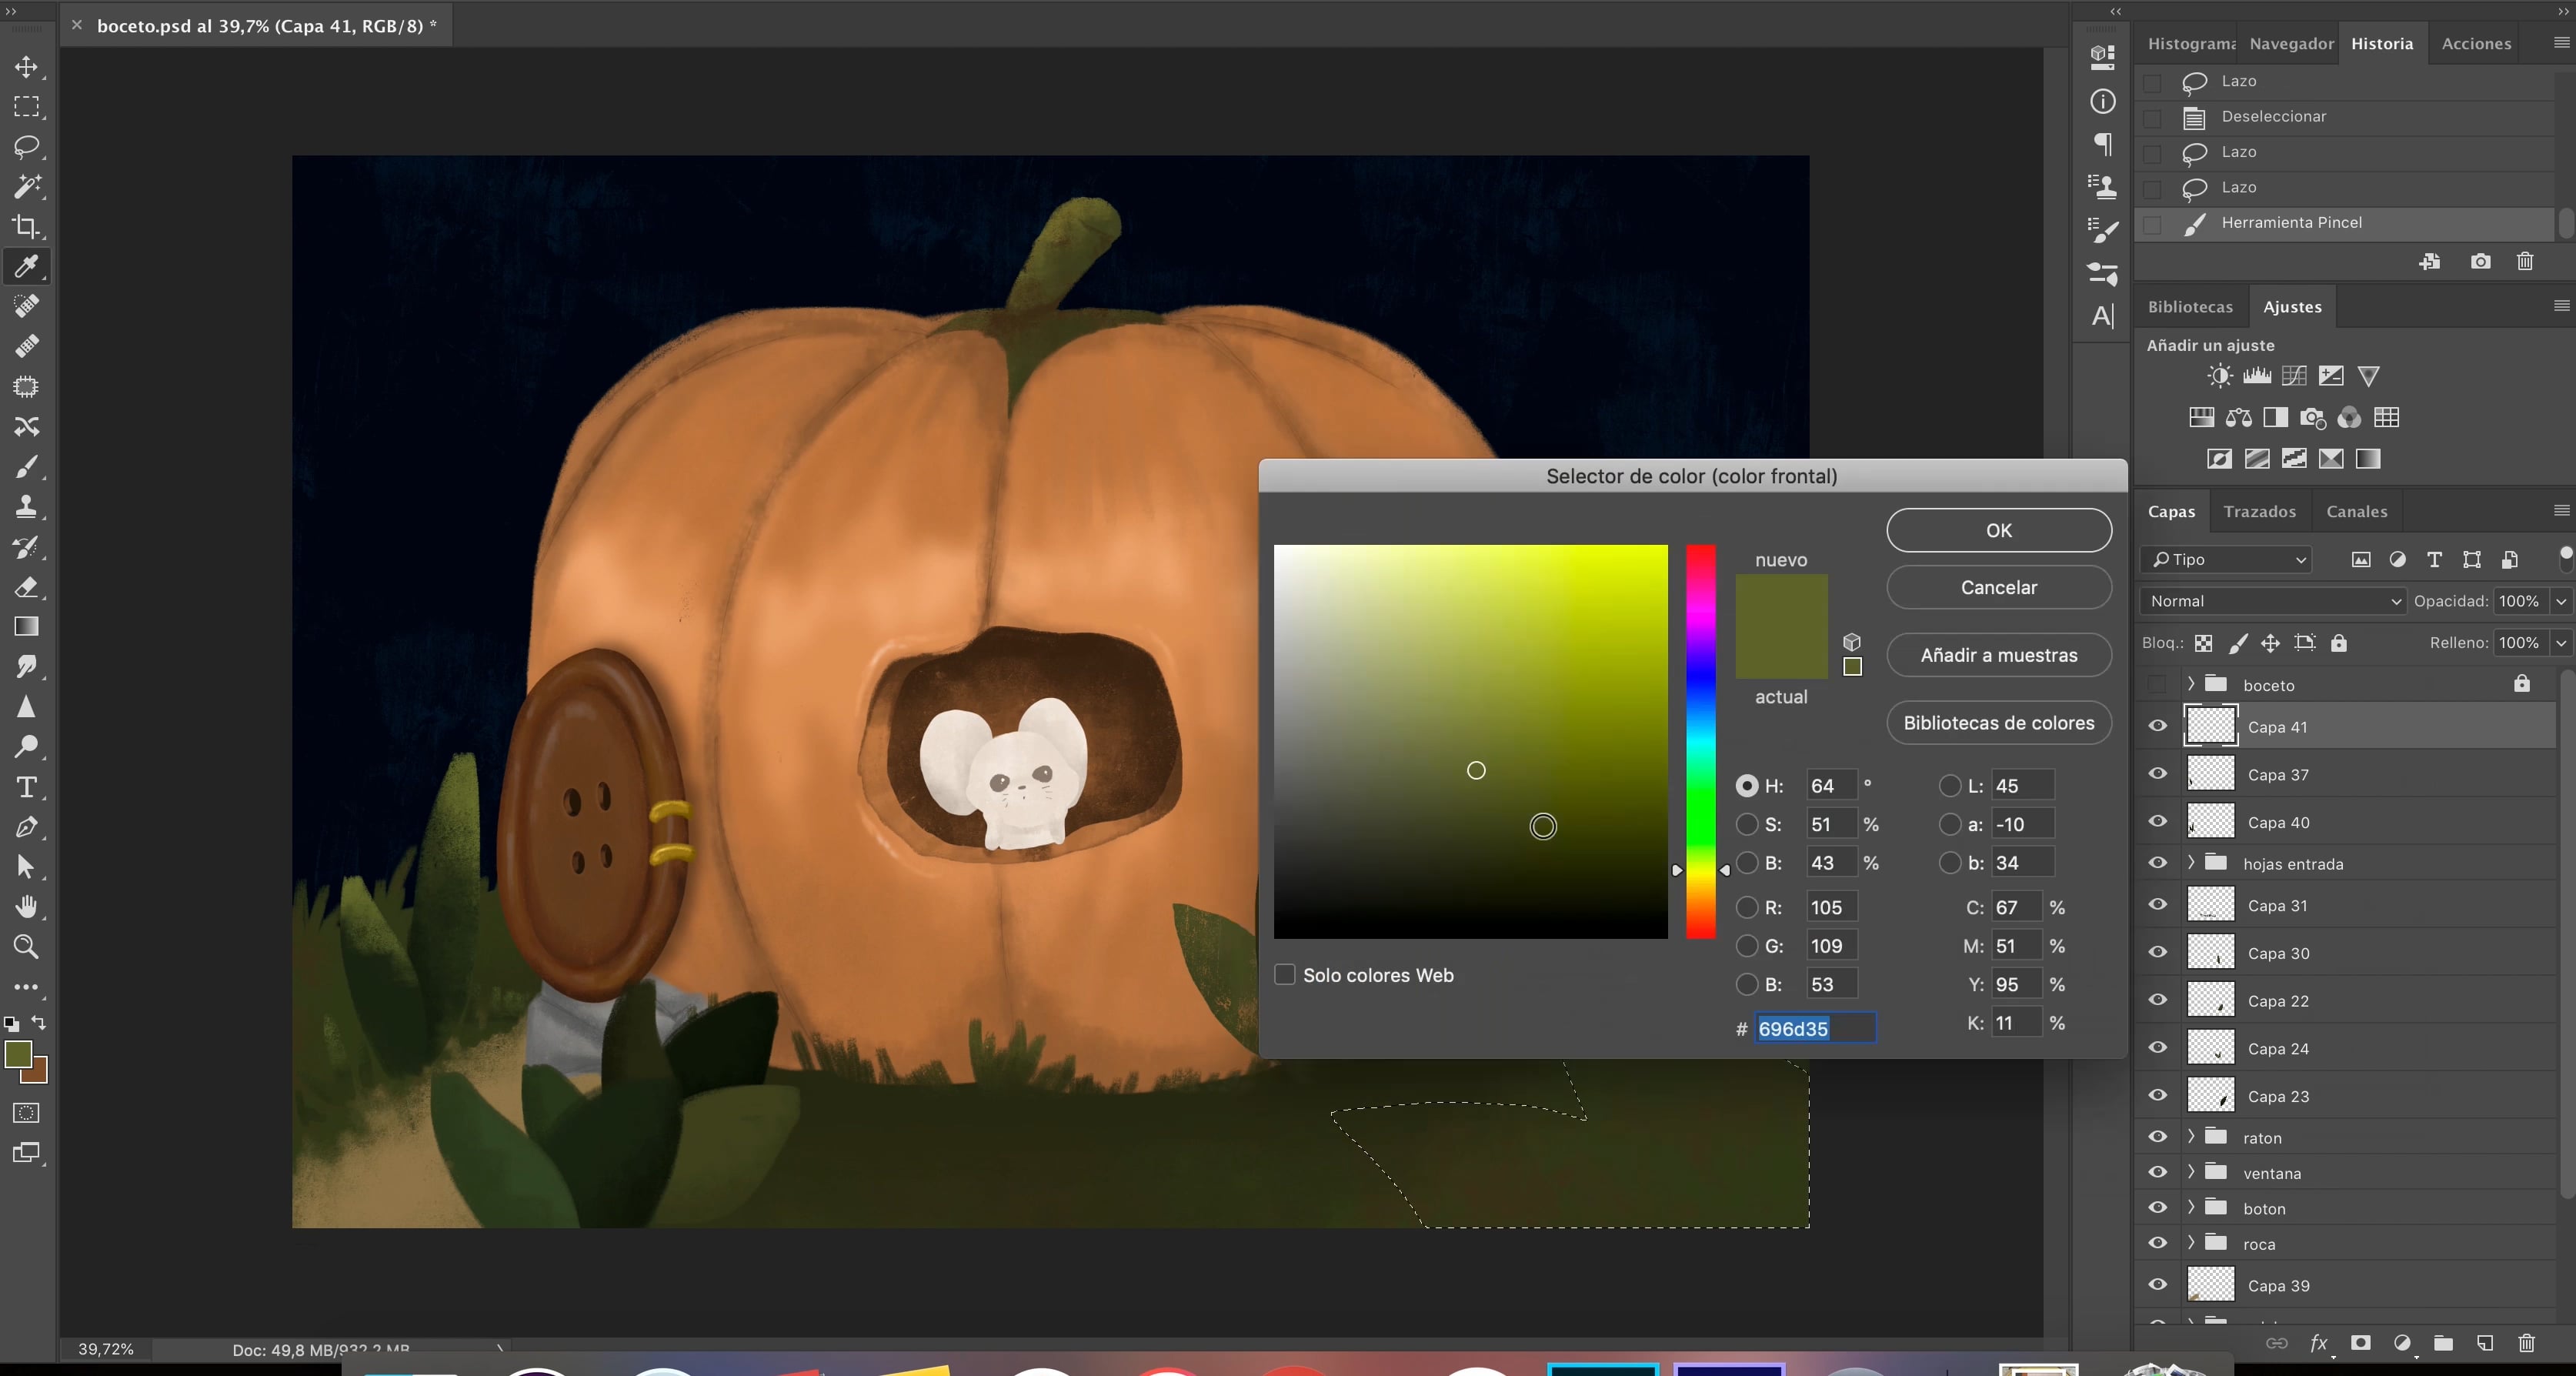Select the Move tool

(26, 67)
